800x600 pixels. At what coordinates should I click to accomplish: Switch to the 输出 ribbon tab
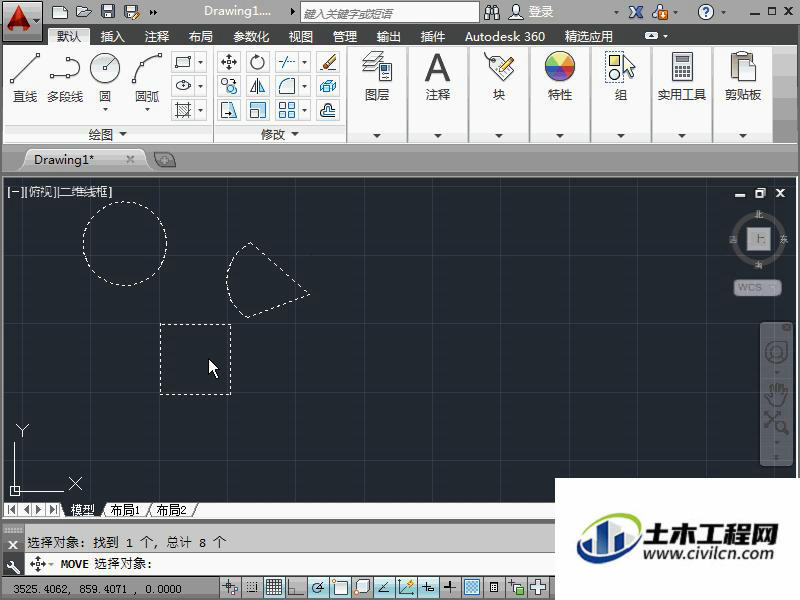click(x=388, y=36)
